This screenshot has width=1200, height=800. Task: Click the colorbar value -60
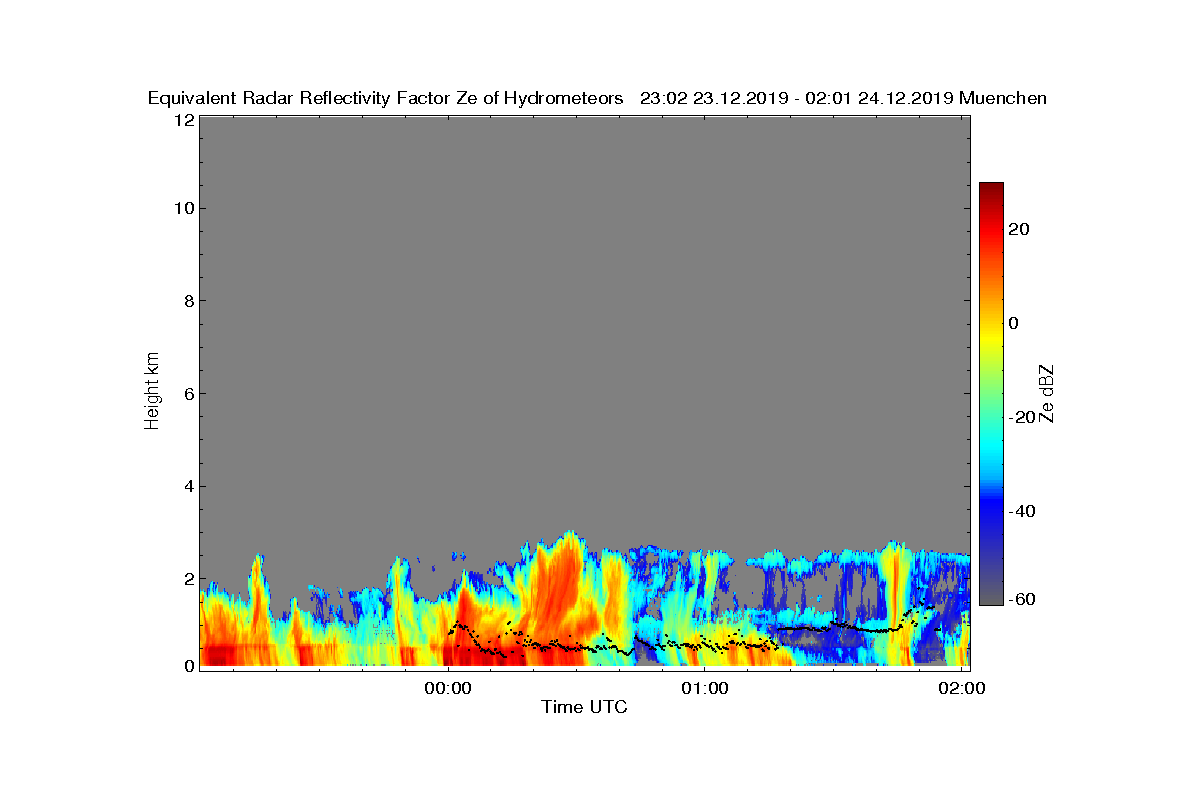[1019, 599]
